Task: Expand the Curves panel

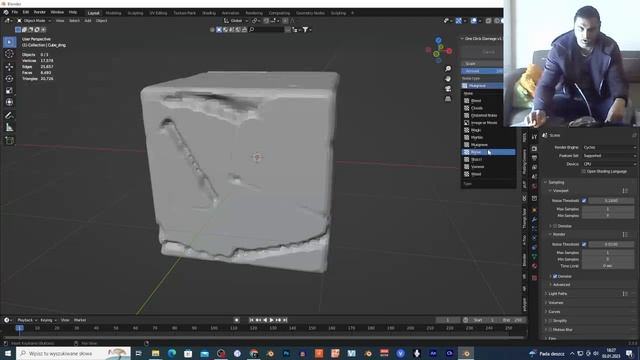Action: (x=553, y=312)
